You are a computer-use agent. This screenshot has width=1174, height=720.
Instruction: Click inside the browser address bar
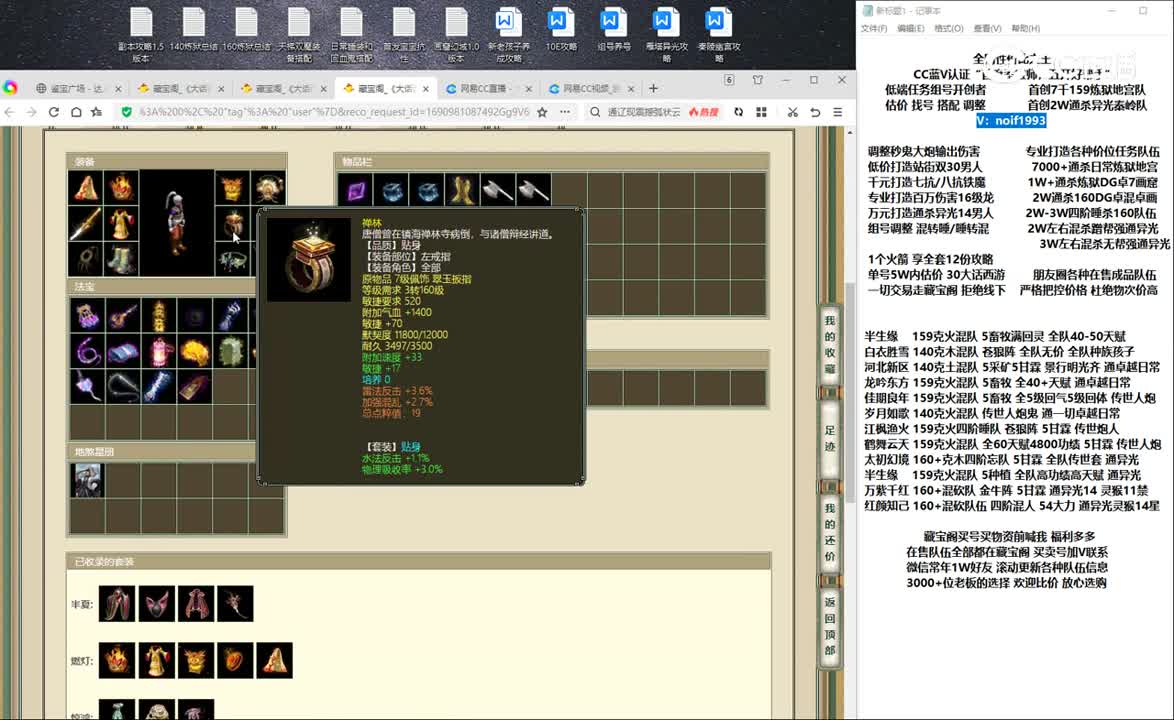(x=333, y=112)
